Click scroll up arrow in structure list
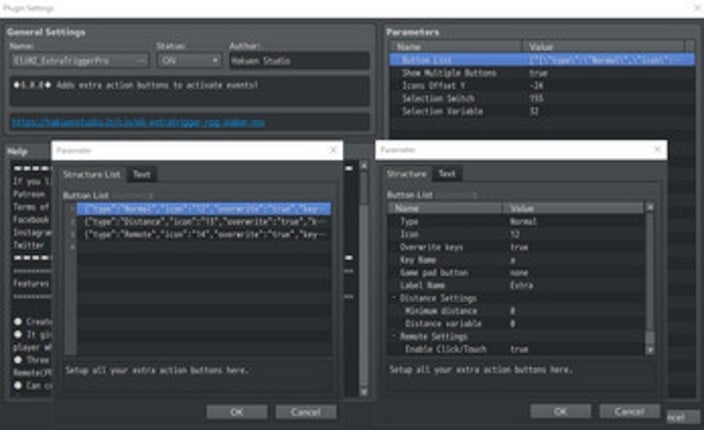Image resolution: width=704 pixels, height=430 pixels. [x=650, y=208]
